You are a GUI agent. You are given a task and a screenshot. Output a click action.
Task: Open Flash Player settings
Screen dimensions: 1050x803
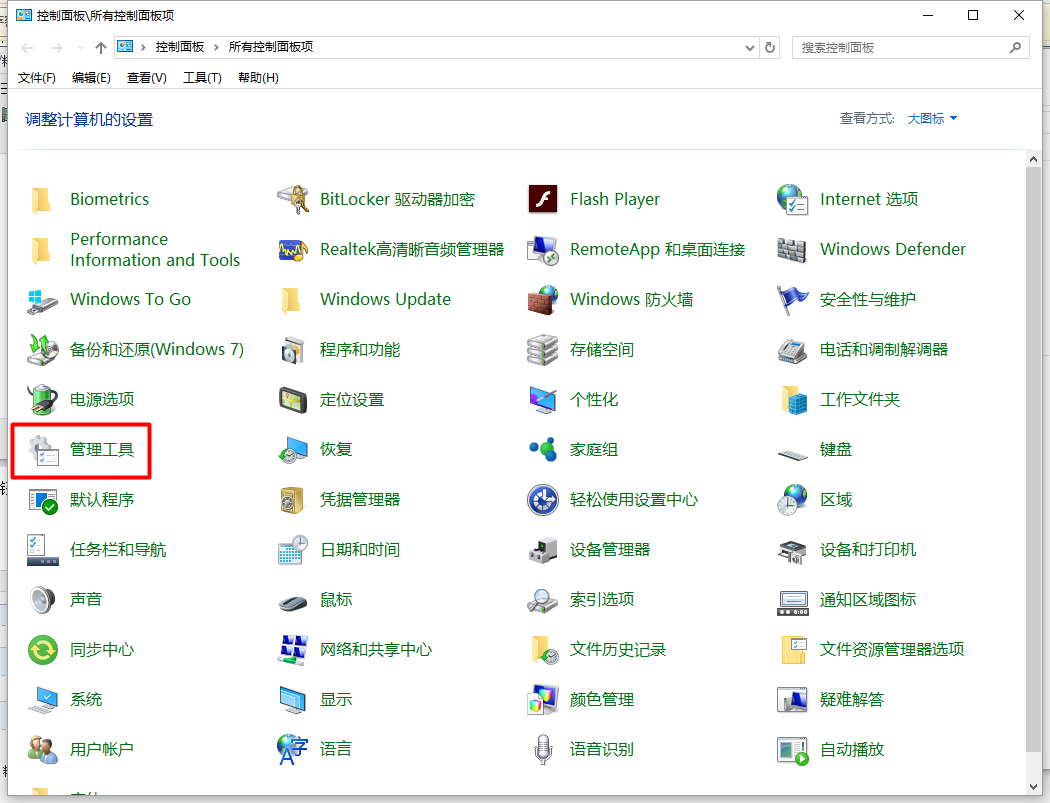[614, 199]
